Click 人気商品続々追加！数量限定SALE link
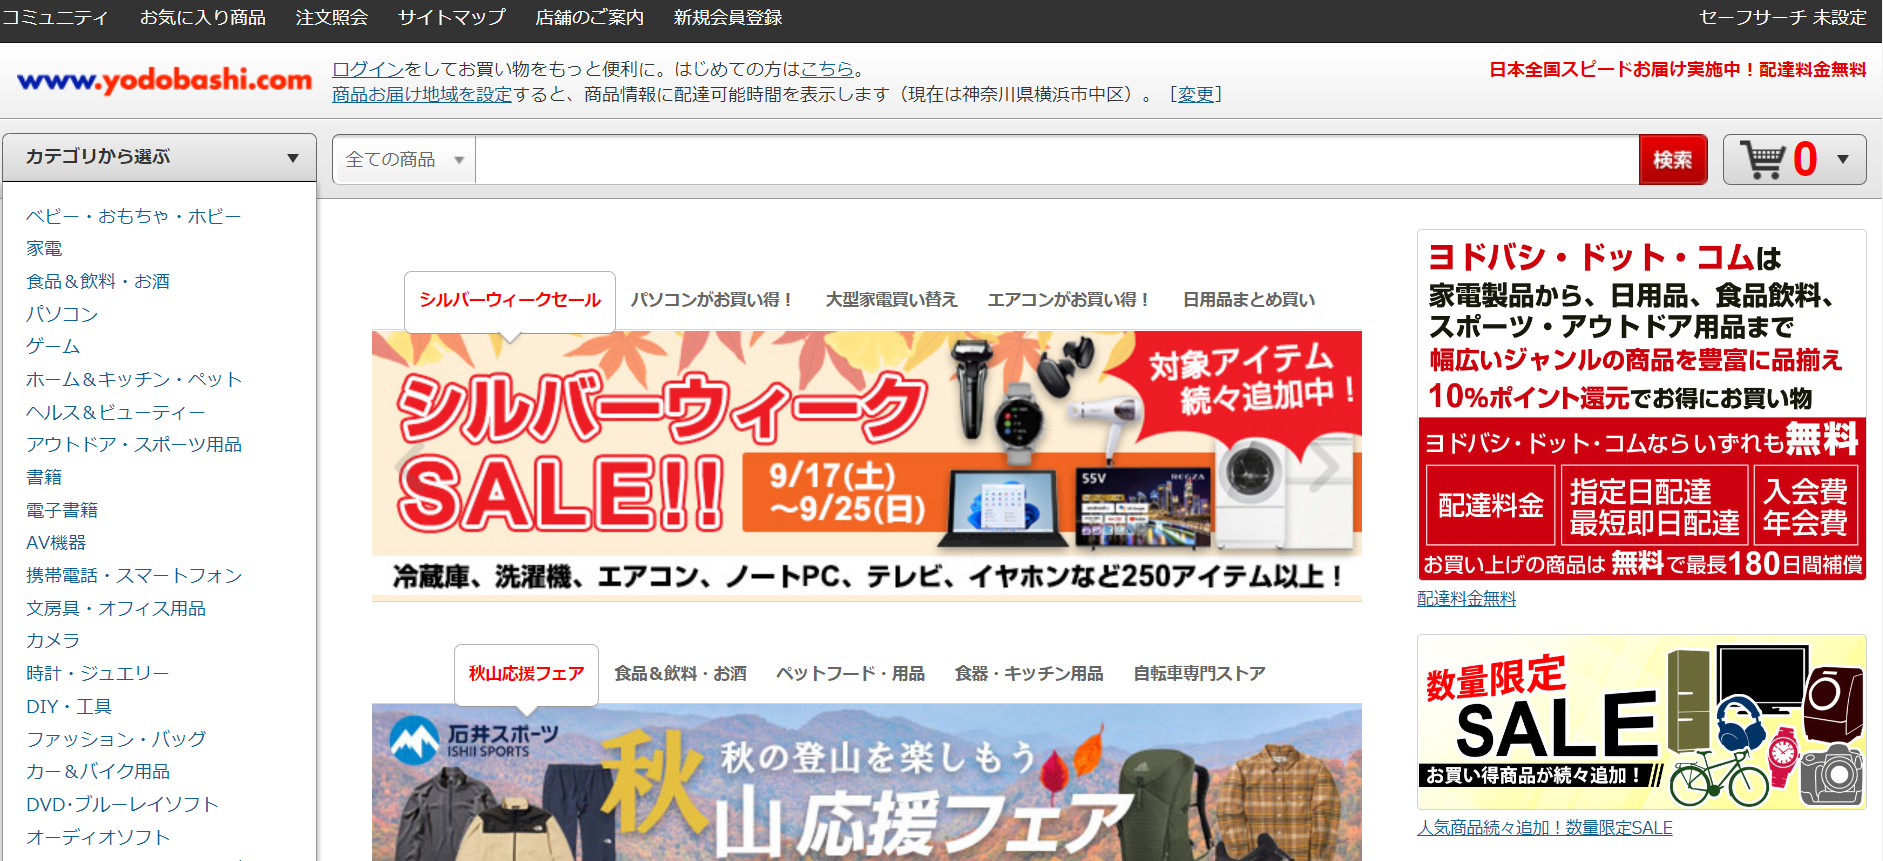1883x861 pixels. pyautogui.click(x=1545, y=827)
